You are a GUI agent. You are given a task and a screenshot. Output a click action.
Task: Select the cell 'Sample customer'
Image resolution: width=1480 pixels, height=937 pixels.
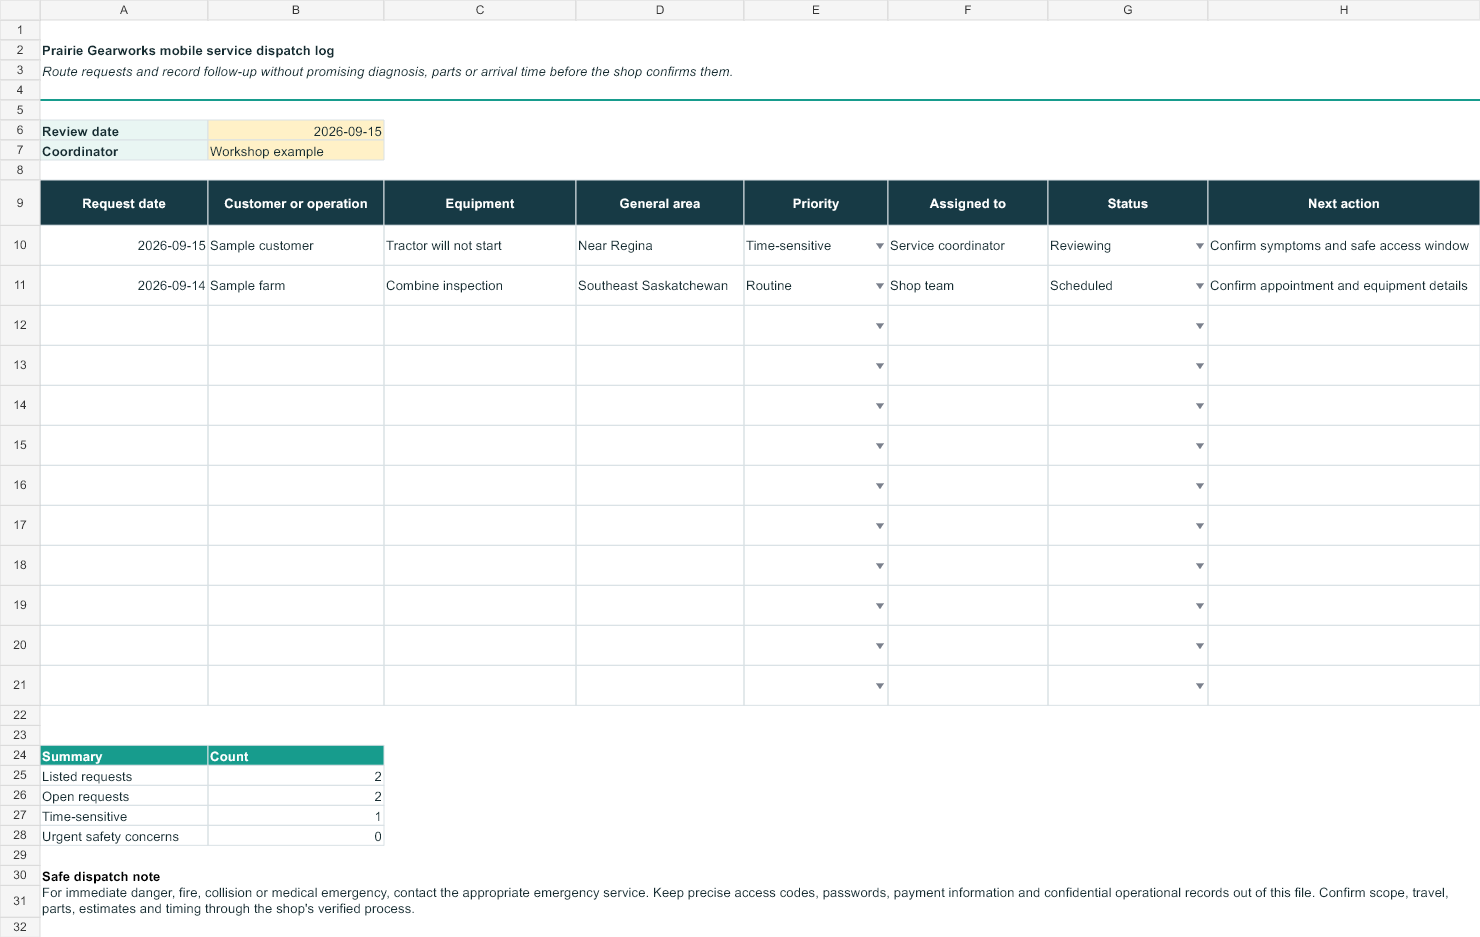296,245
